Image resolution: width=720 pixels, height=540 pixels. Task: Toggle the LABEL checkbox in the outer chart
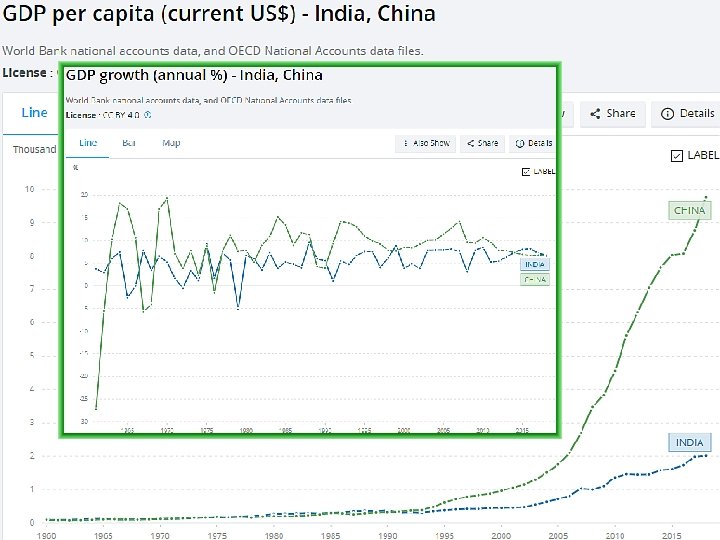(x=677, y=155)
